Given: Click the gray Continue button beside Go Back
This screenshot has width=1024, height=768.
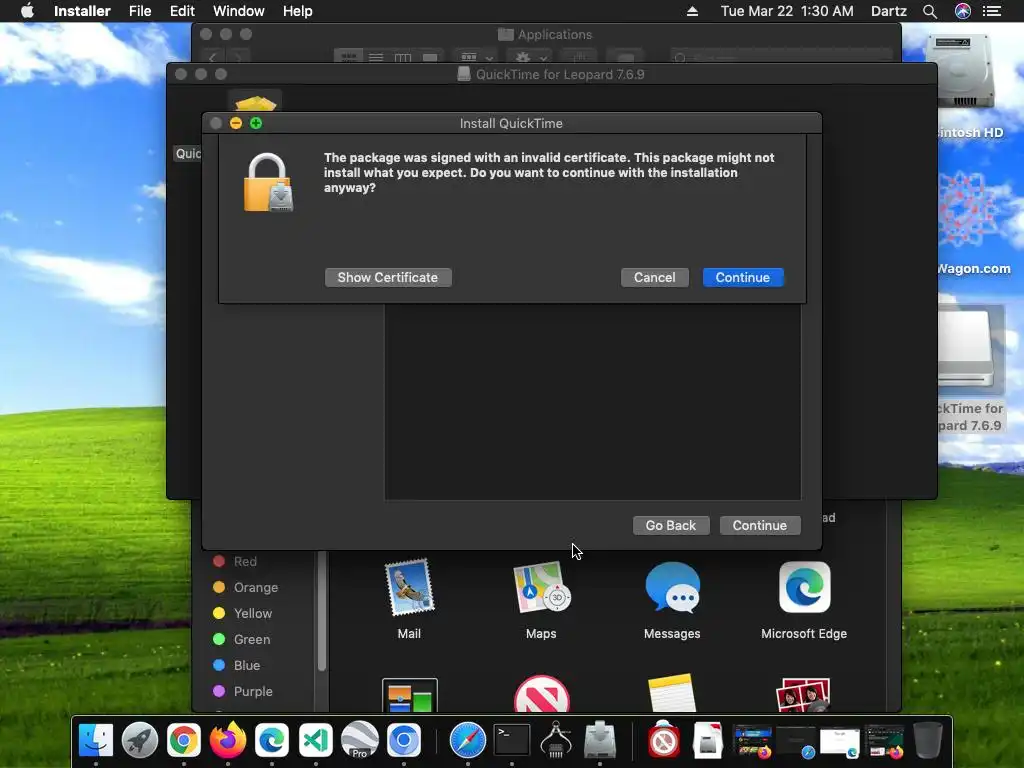Looking at the screenshot, I should pos(760,526).
